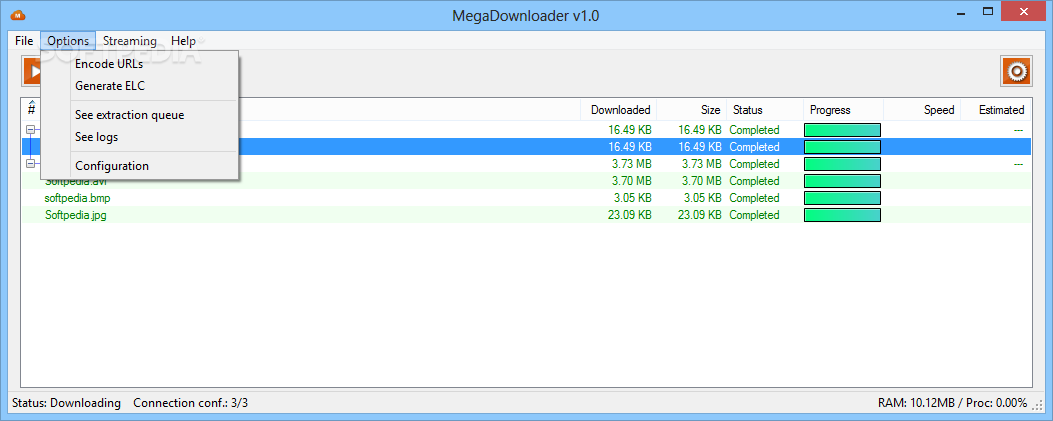Image resolution: width=1053 pixels, height=421 pixels.
Task: Sort by the Downloaded column header
Action: tap(621, 109)
